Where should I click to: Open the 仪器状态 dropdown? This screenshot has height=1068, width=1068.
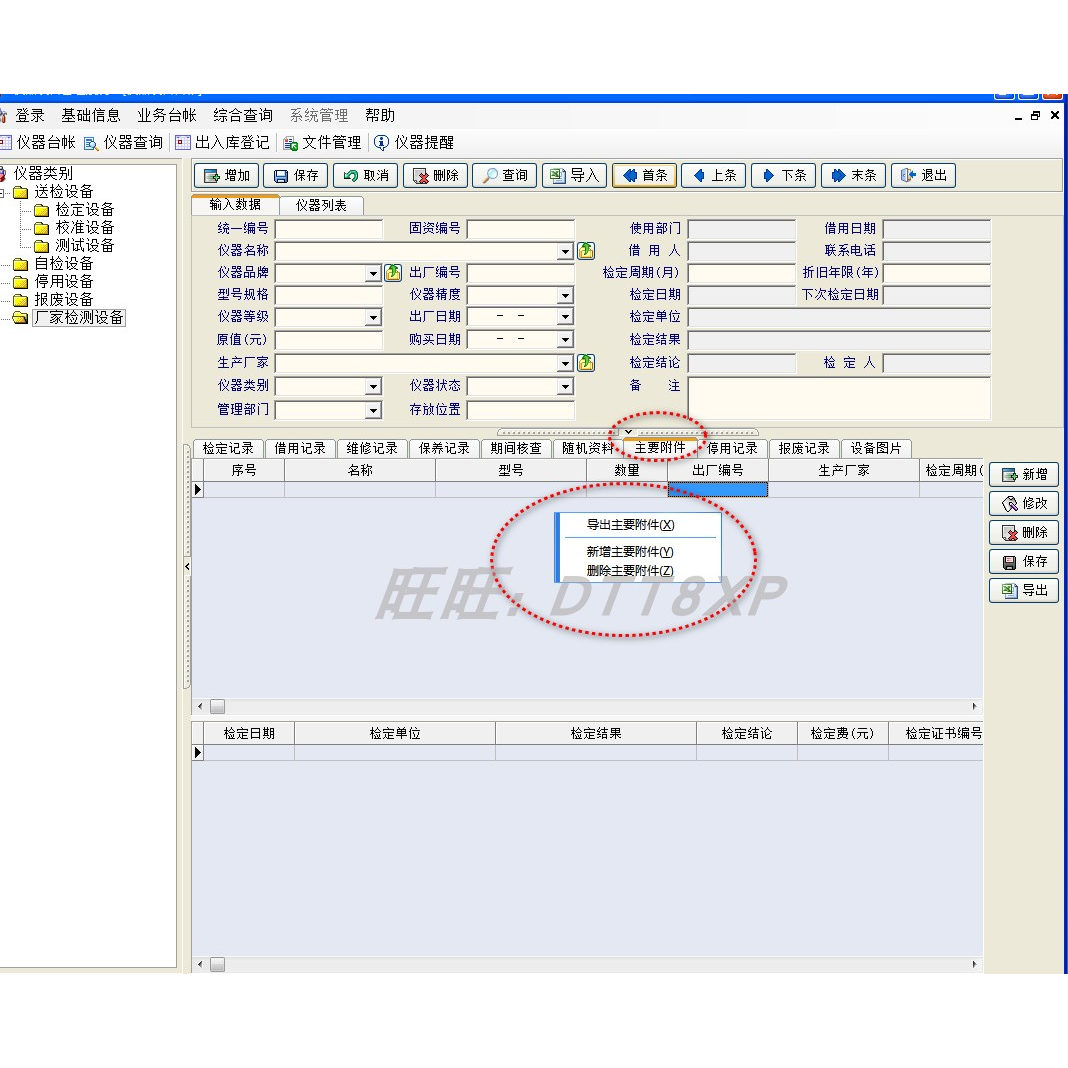point(565,387)
